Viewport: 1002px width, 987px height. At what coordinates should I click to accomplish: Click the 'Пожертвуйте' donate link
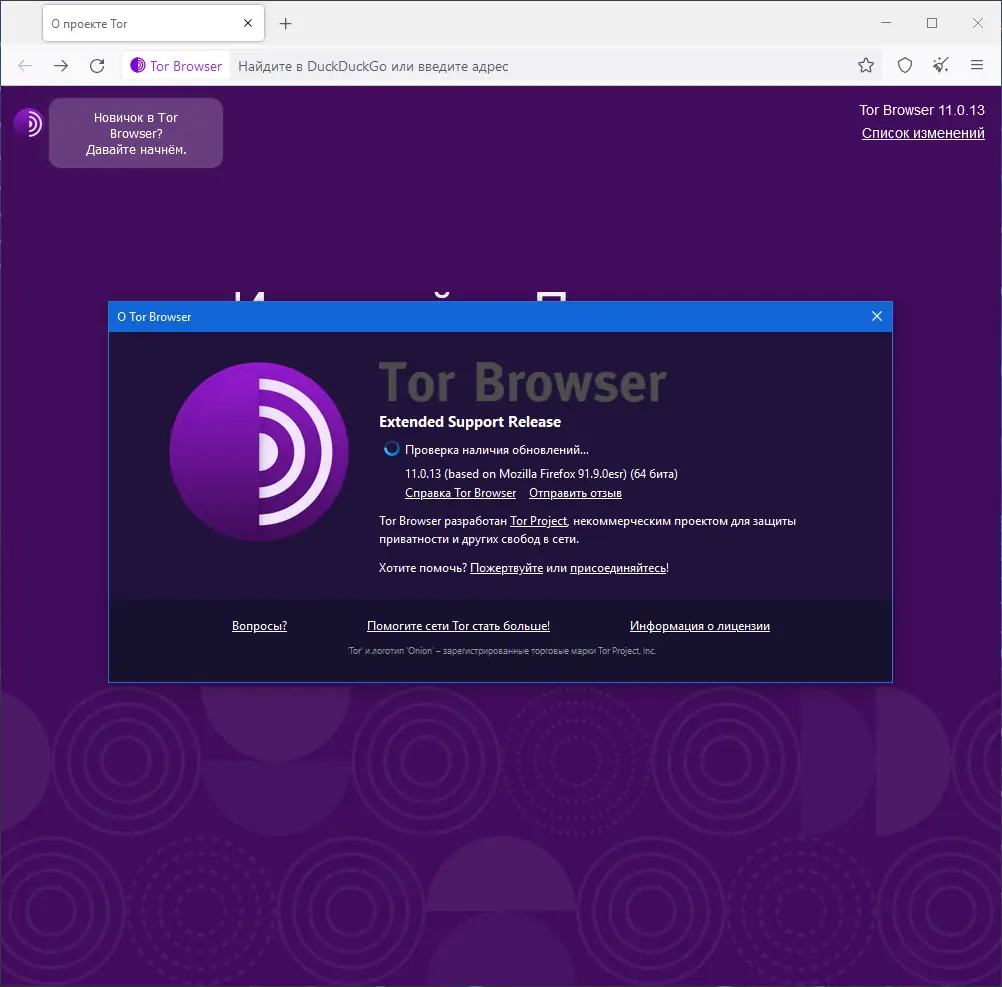coord(506,568)
